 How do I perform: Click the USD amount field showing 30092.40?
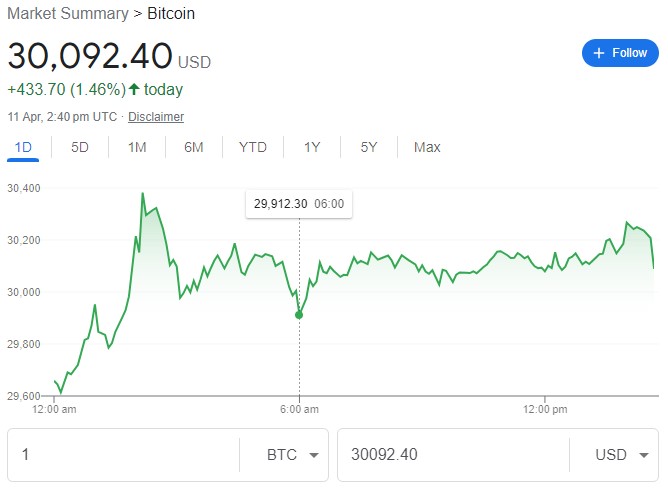(x=453, y=455)
